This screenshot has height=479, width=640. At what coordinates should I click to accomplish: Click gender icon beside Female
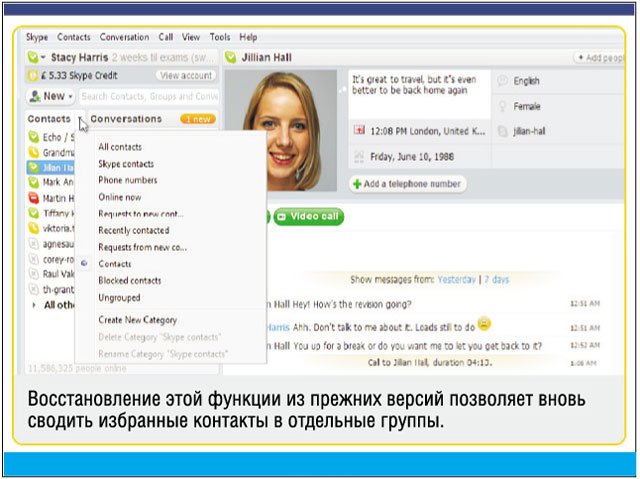[x=502, y=106]
